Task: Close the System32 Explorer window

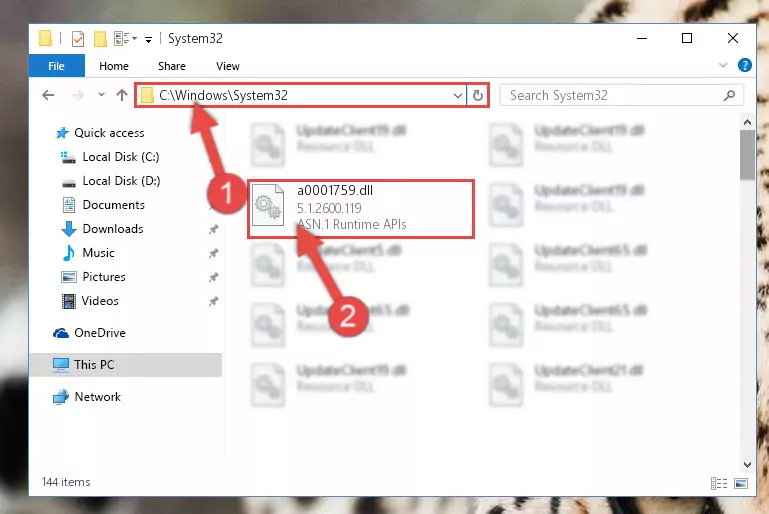Action: [733, 38]
